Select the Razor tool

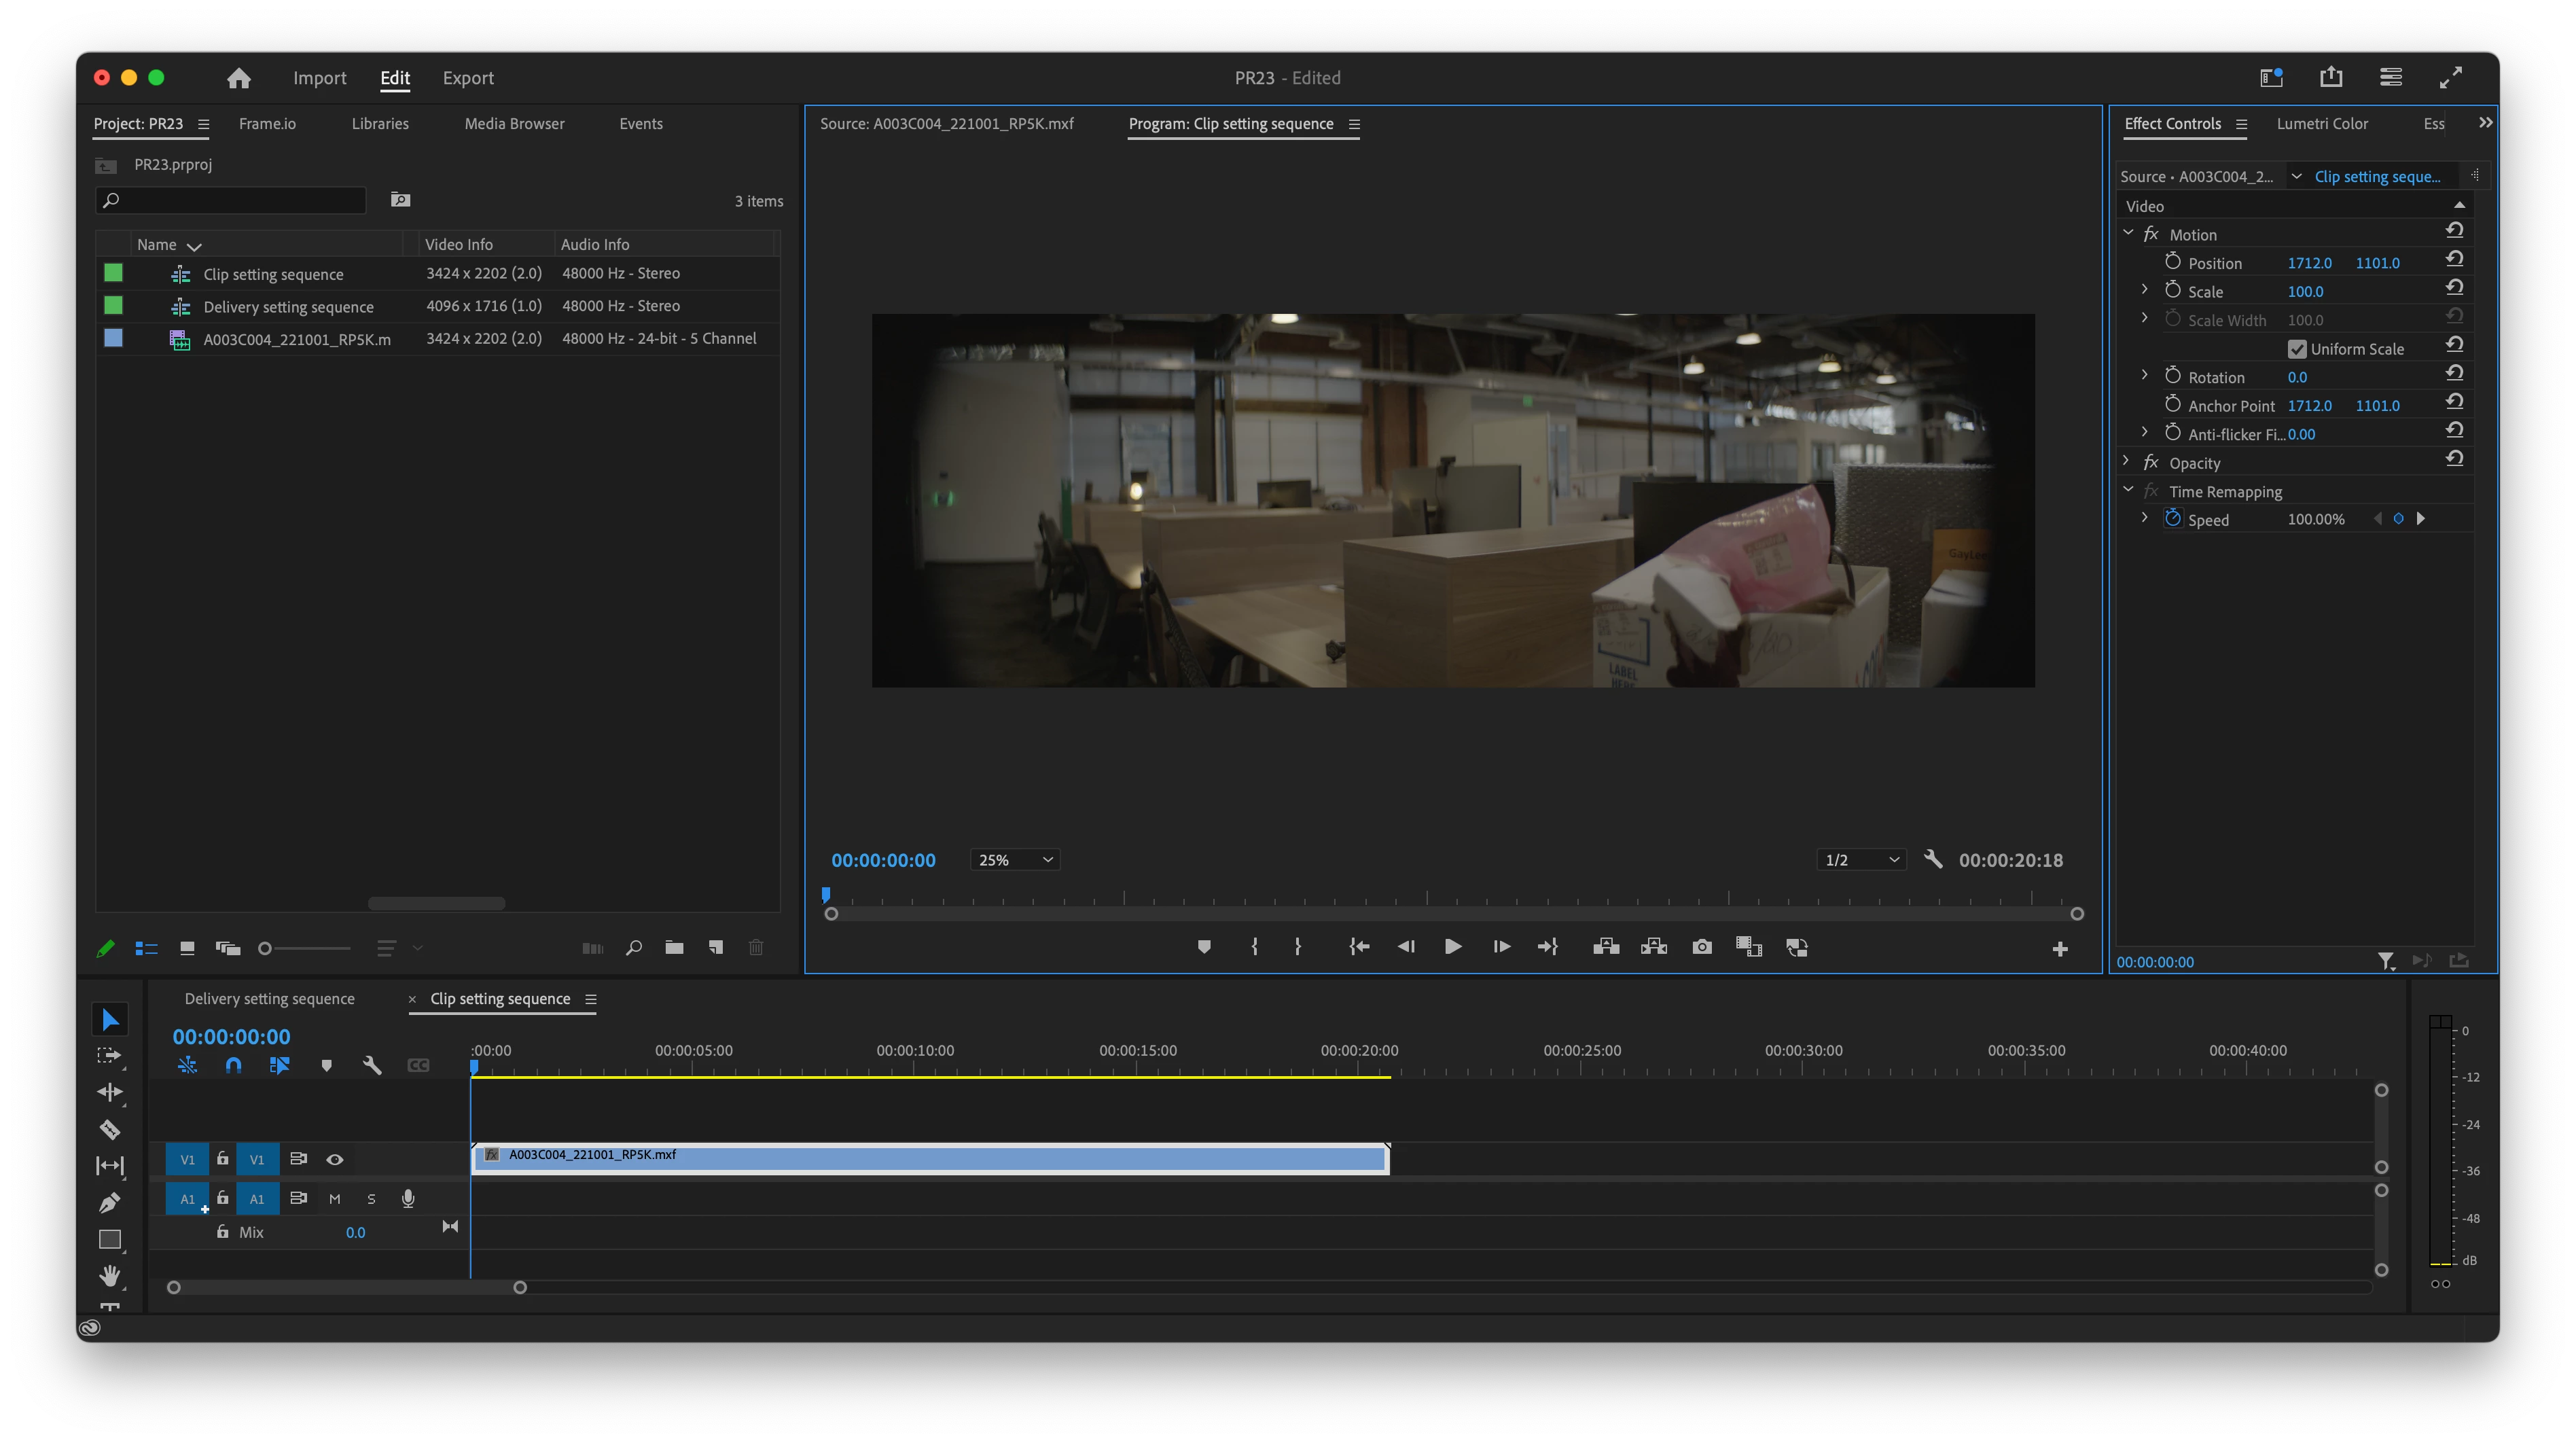click(110, 1130)
